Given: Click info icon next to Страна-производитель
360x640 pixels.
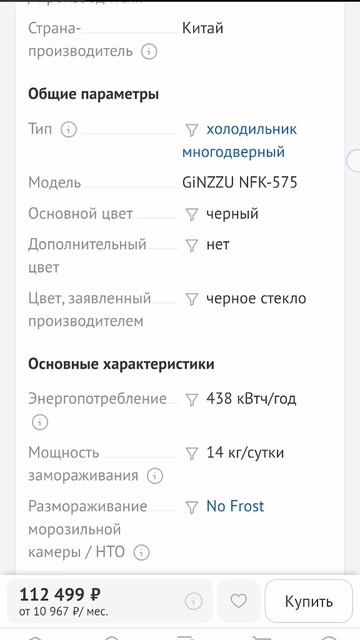Looking at the screenshot, I should (x=149, y=52).
